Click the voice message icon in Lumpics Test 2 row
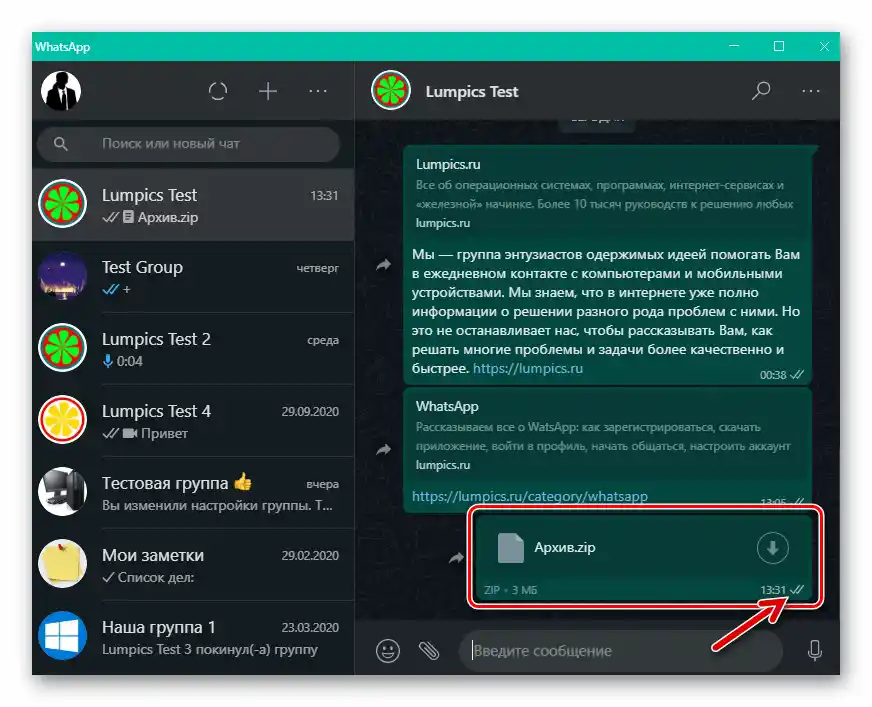Viewport: 872px width, 707px height. click(108, 362)
